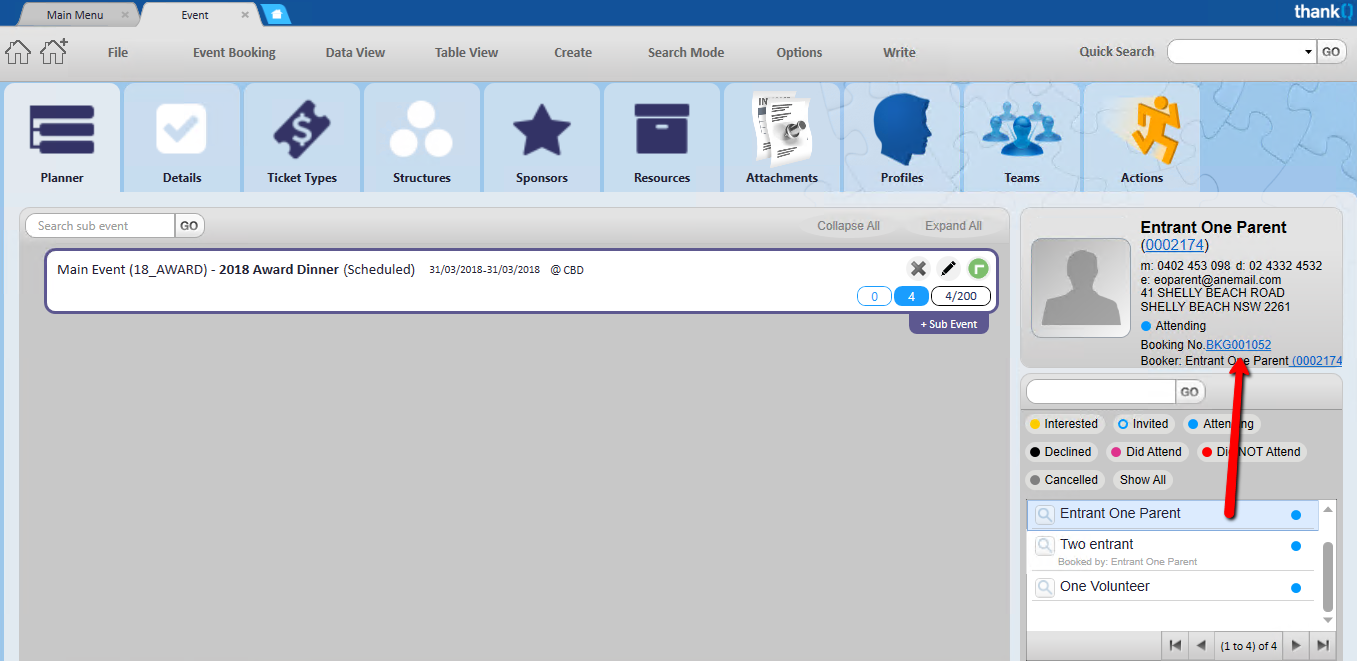This screenshot has width=1357, height=661.
Task: Toggle the Cancelled status filter
Action: [x=1063, y=480]
